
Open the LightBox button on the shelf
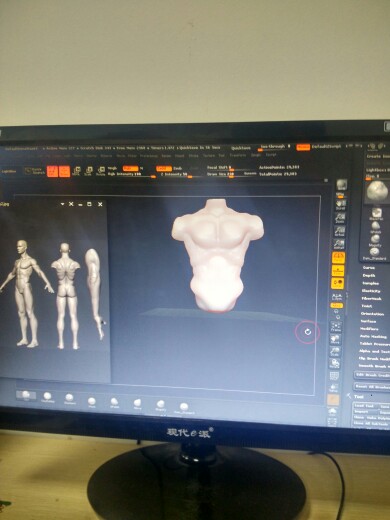tap(9, 171)
